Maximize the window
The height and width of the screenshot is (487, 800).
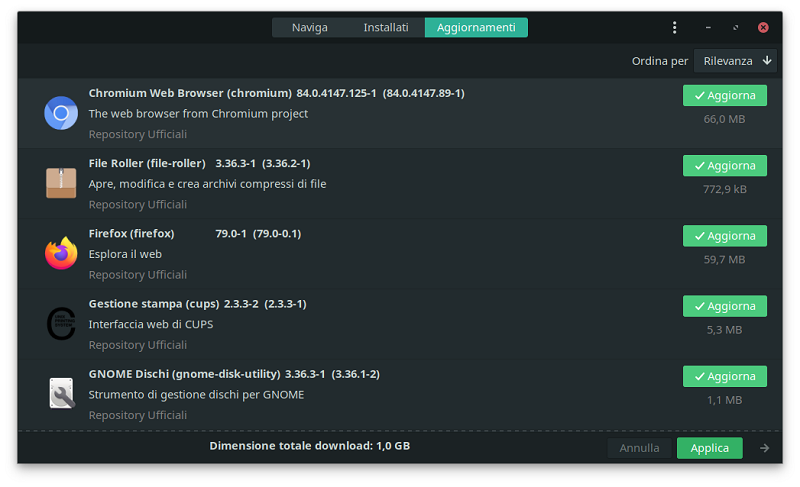click(735, 28)
